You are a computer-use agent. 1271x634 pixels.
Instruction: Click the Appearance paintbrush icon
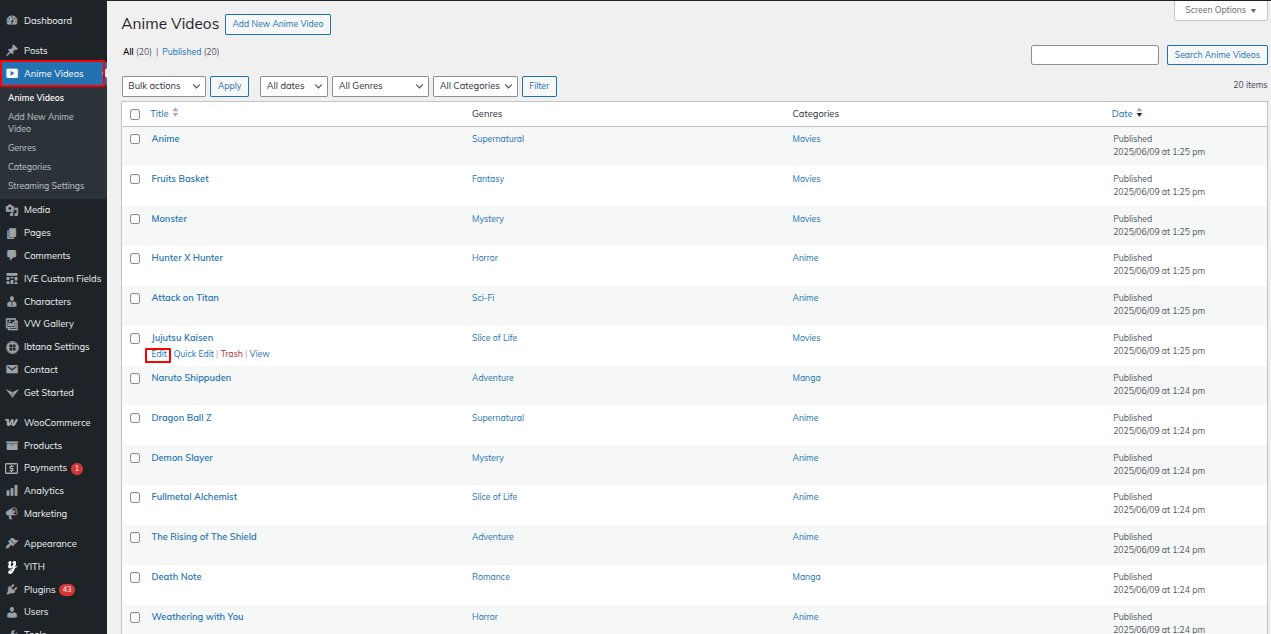[12, 544]
